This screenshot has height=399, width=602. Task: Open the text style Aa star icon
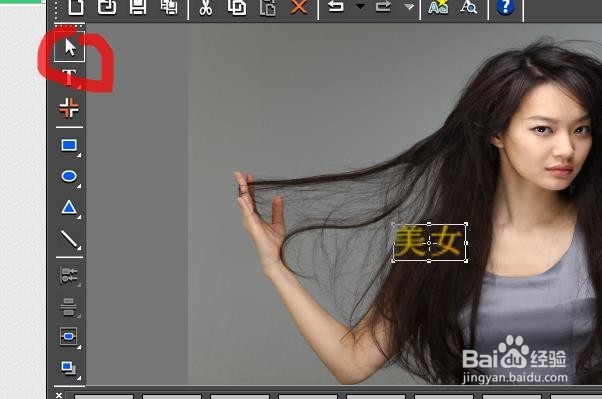(x=438, y=7)
